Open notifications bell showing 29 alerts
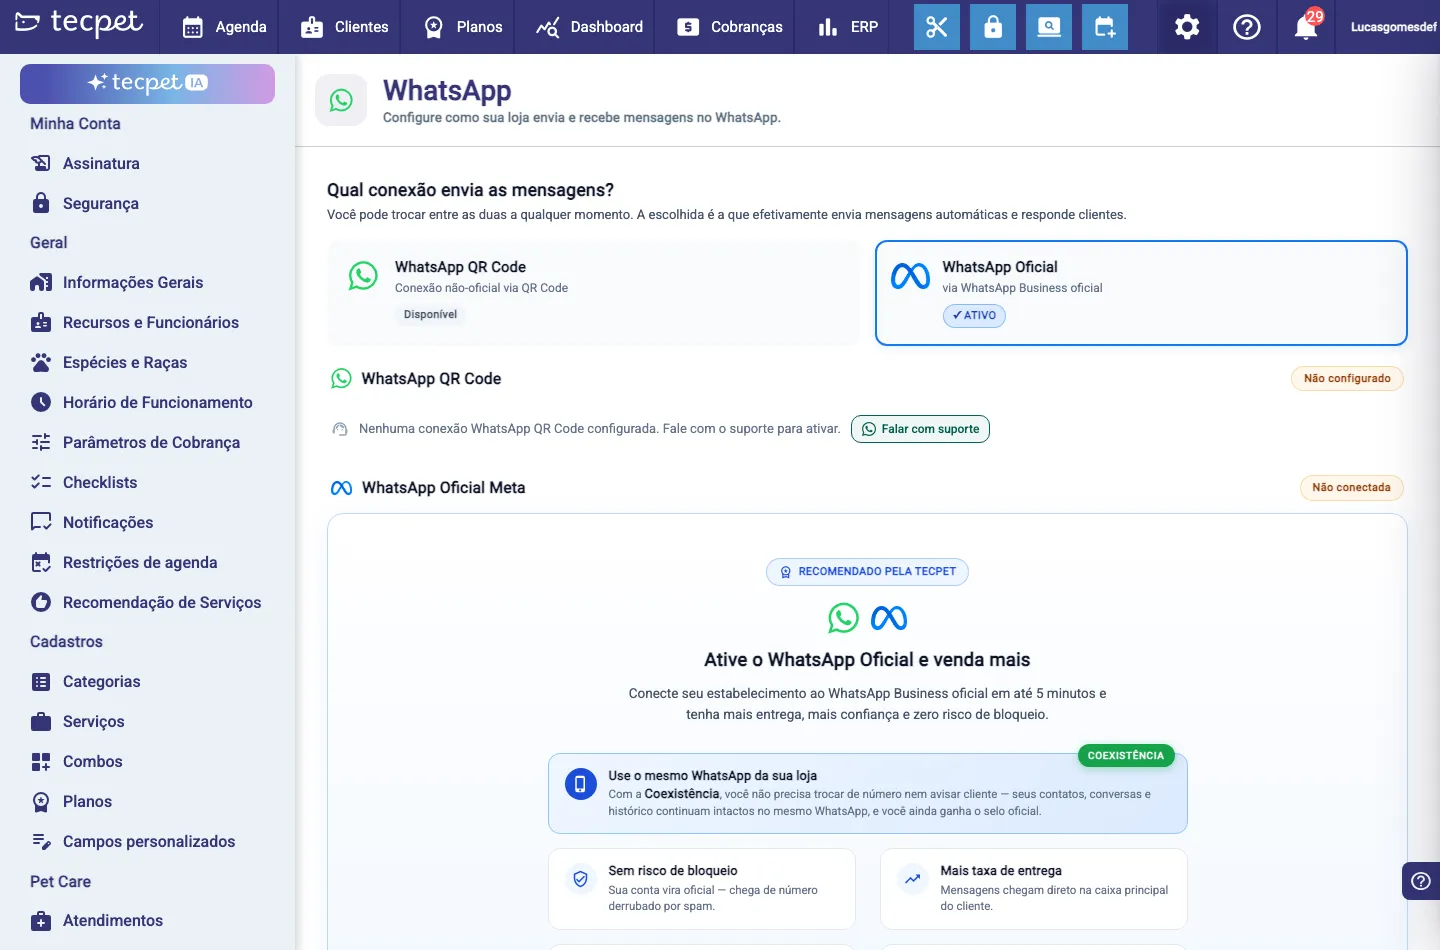 (1307, 25)
